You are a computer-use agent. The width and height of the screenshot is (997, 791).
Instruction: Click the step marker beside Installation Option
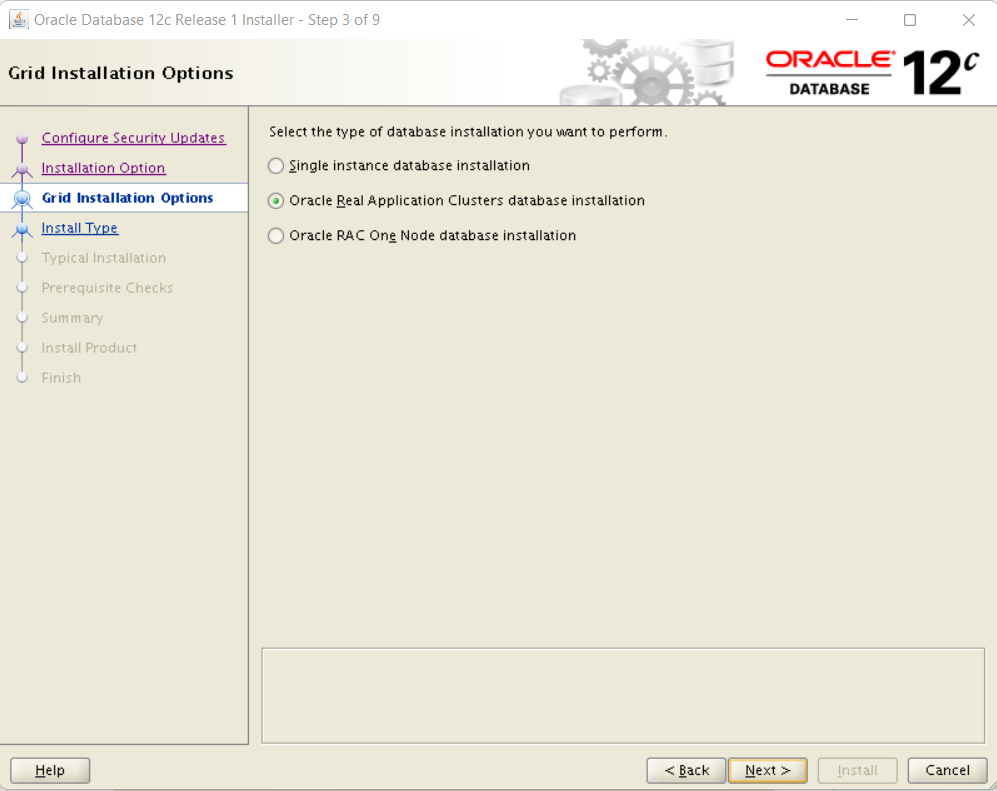coord(22,169)
